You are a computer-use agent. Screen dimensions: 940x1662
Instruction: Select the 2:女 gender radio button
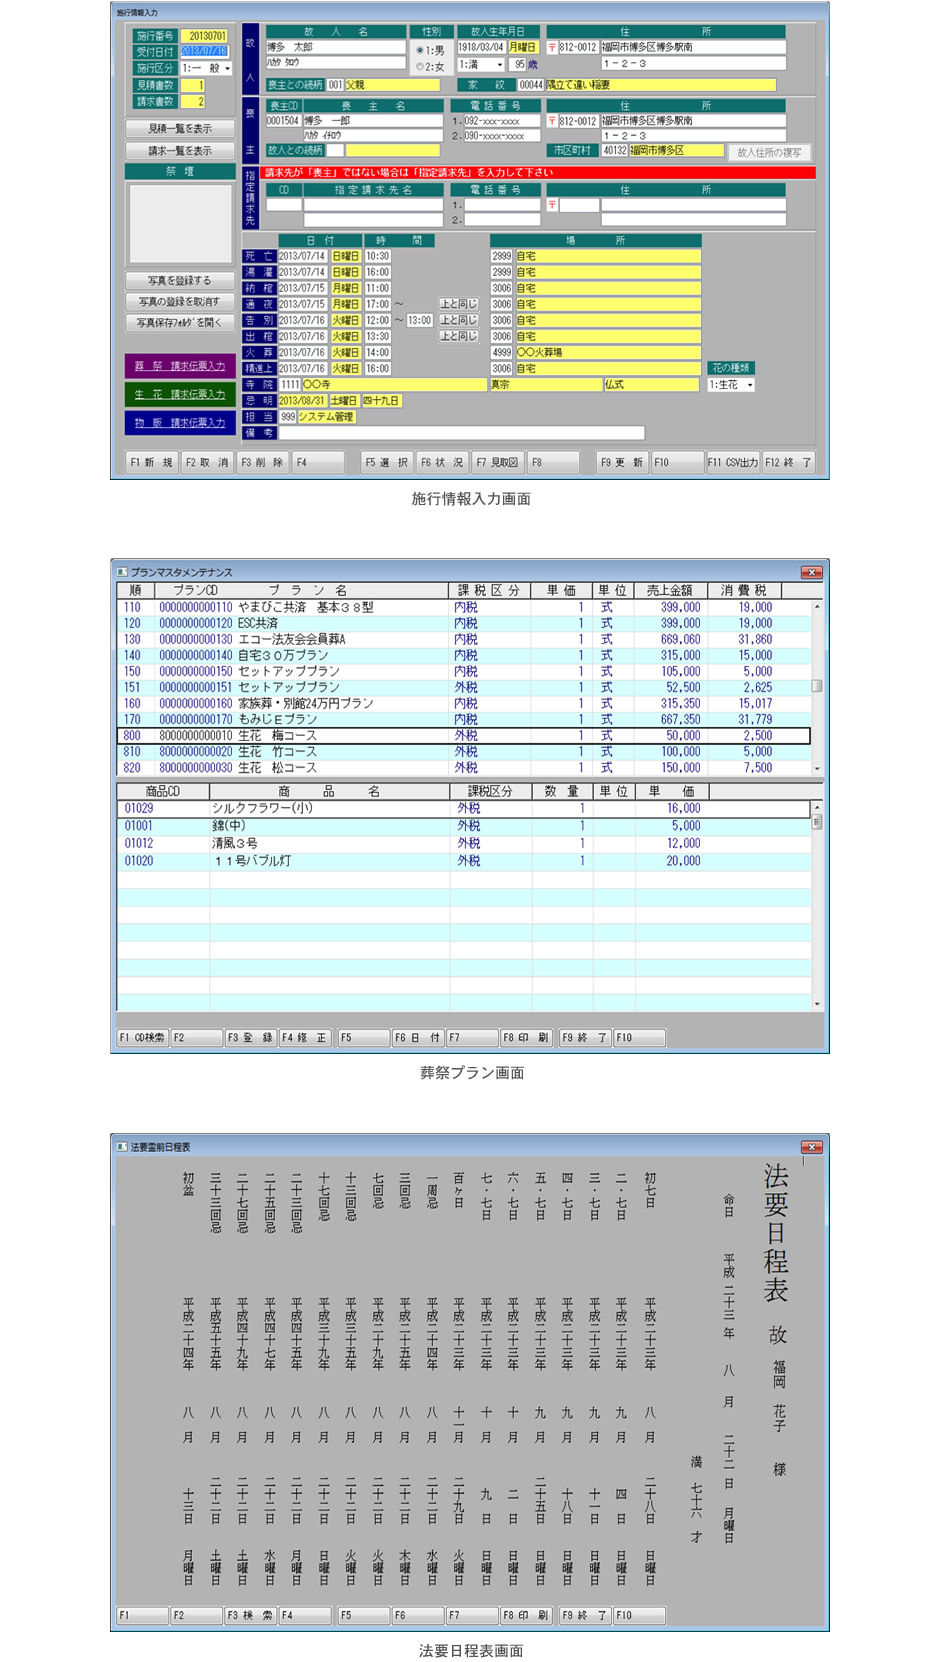pos(420,67)
